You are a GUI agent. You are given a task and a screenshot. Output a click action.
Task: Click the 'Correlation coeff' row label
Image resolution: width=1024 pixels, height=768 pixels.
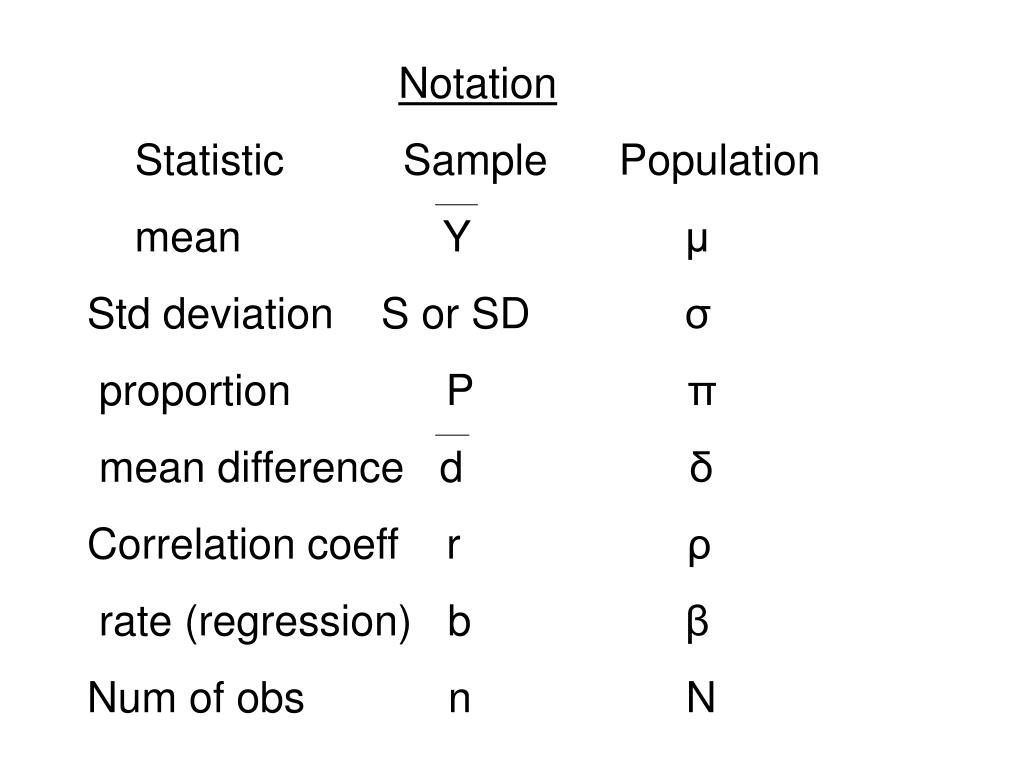[243, 544]
